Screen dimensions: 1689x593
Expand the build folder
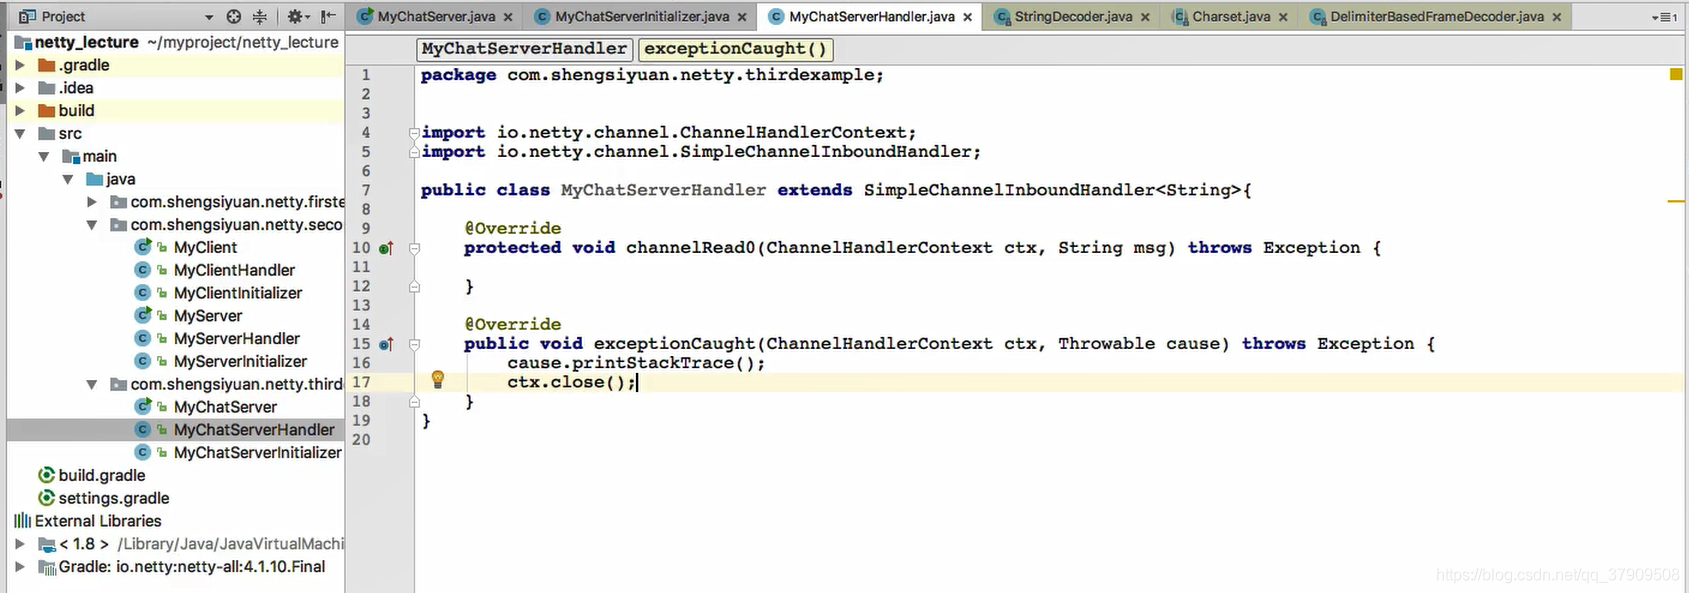pyautogui.click(x=19, y=110)
